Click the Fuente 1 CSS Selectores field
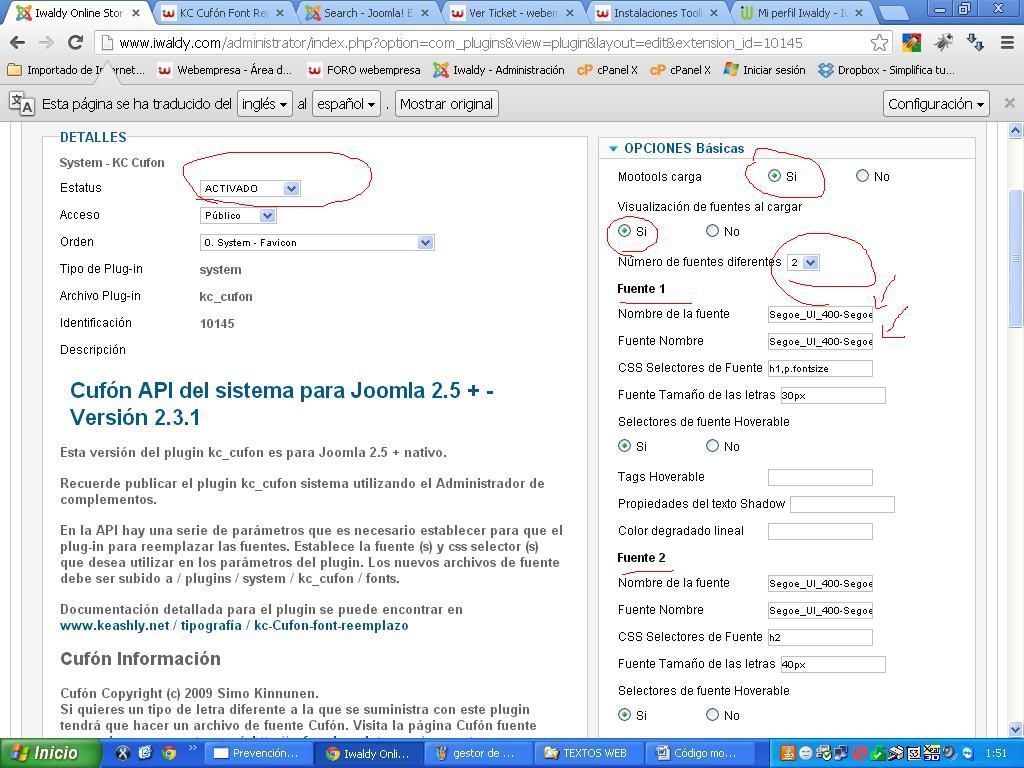 tap(820, 368)
